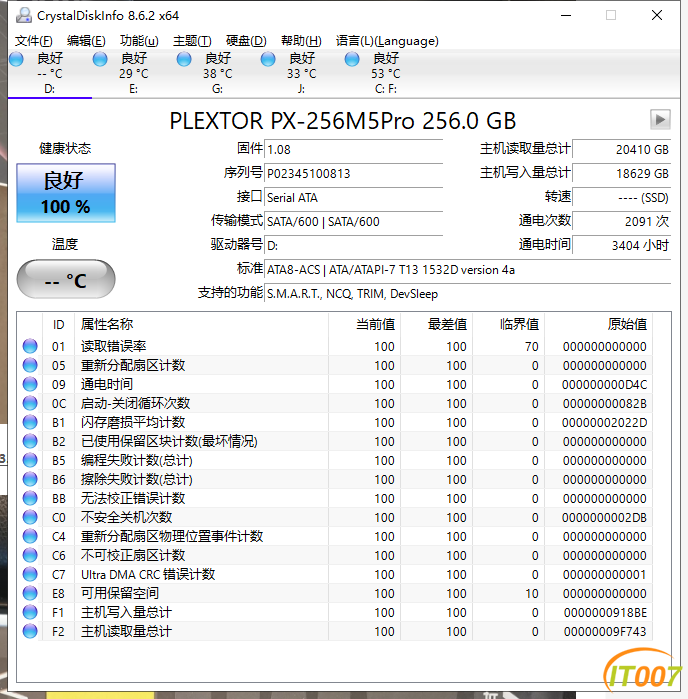This screenshot has height=699, width=688.
Task: Click the 良好 100 % health status button
Action: click(66, 193)
